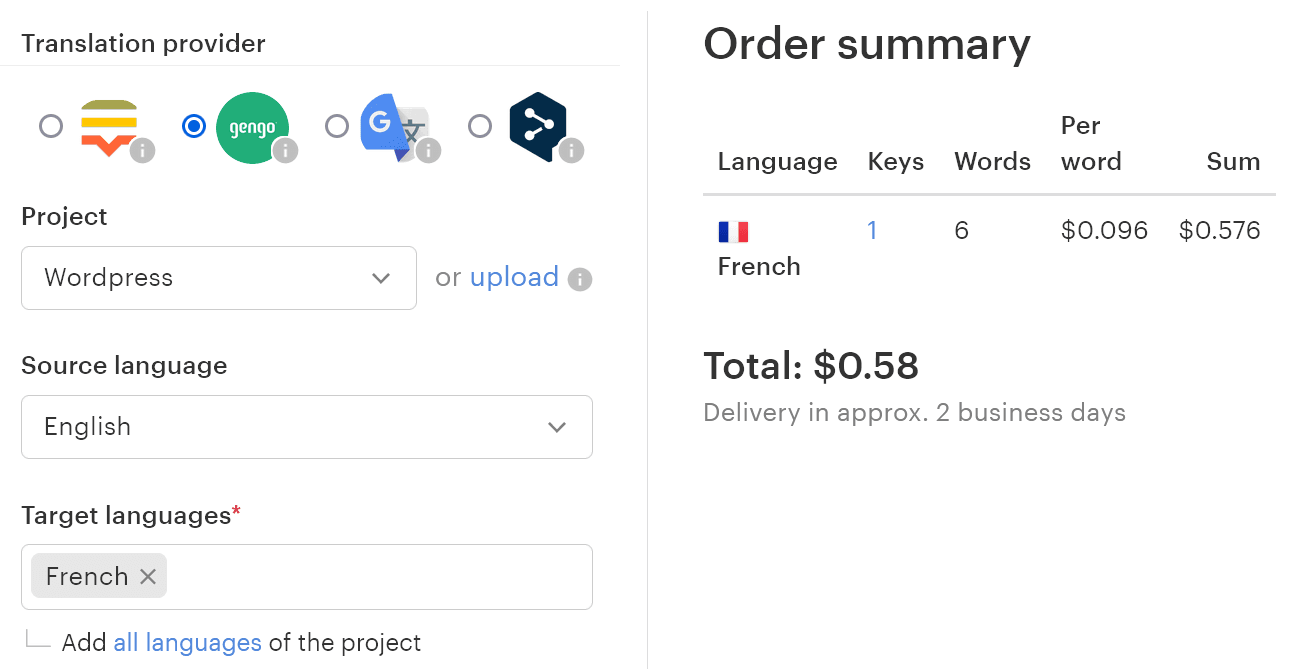
Task: Click the DeepL provider logo
Action: click(x=536, y=126)
